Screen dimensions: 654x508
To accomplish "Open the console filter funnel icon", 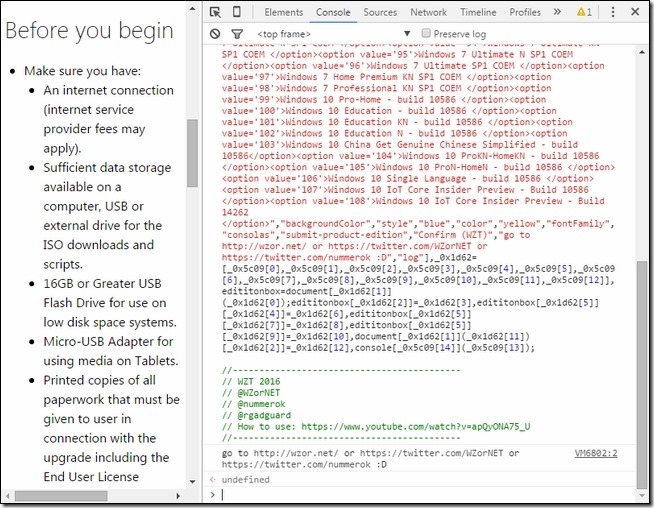I will [x=237, y=34].
